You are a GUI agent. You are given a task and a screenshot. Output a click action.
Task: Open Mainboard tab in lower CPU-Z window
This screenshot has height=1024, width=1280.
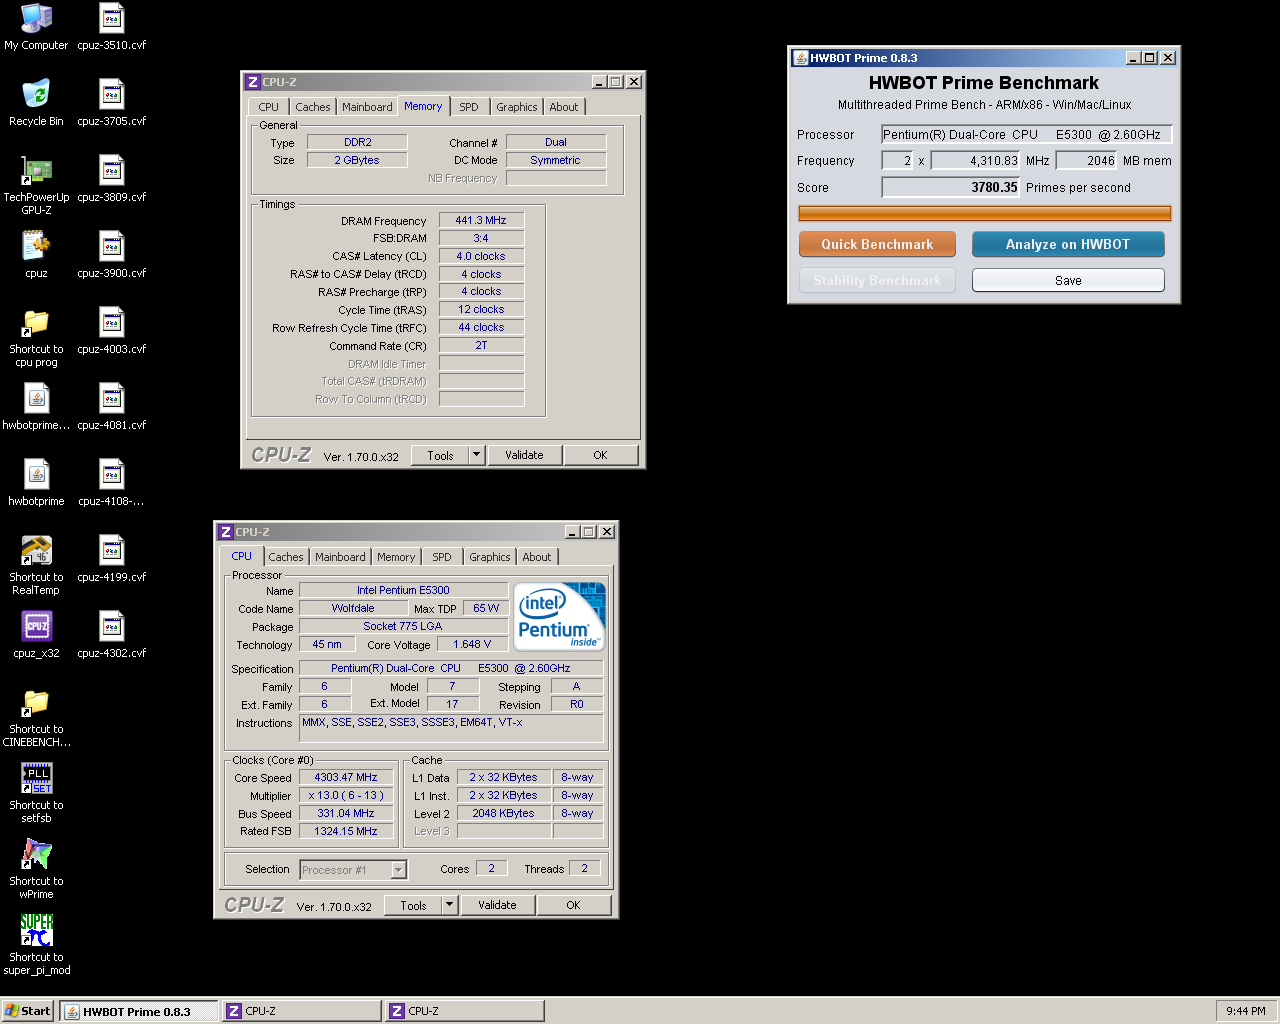pyautogui.click(x=340, y=557)
